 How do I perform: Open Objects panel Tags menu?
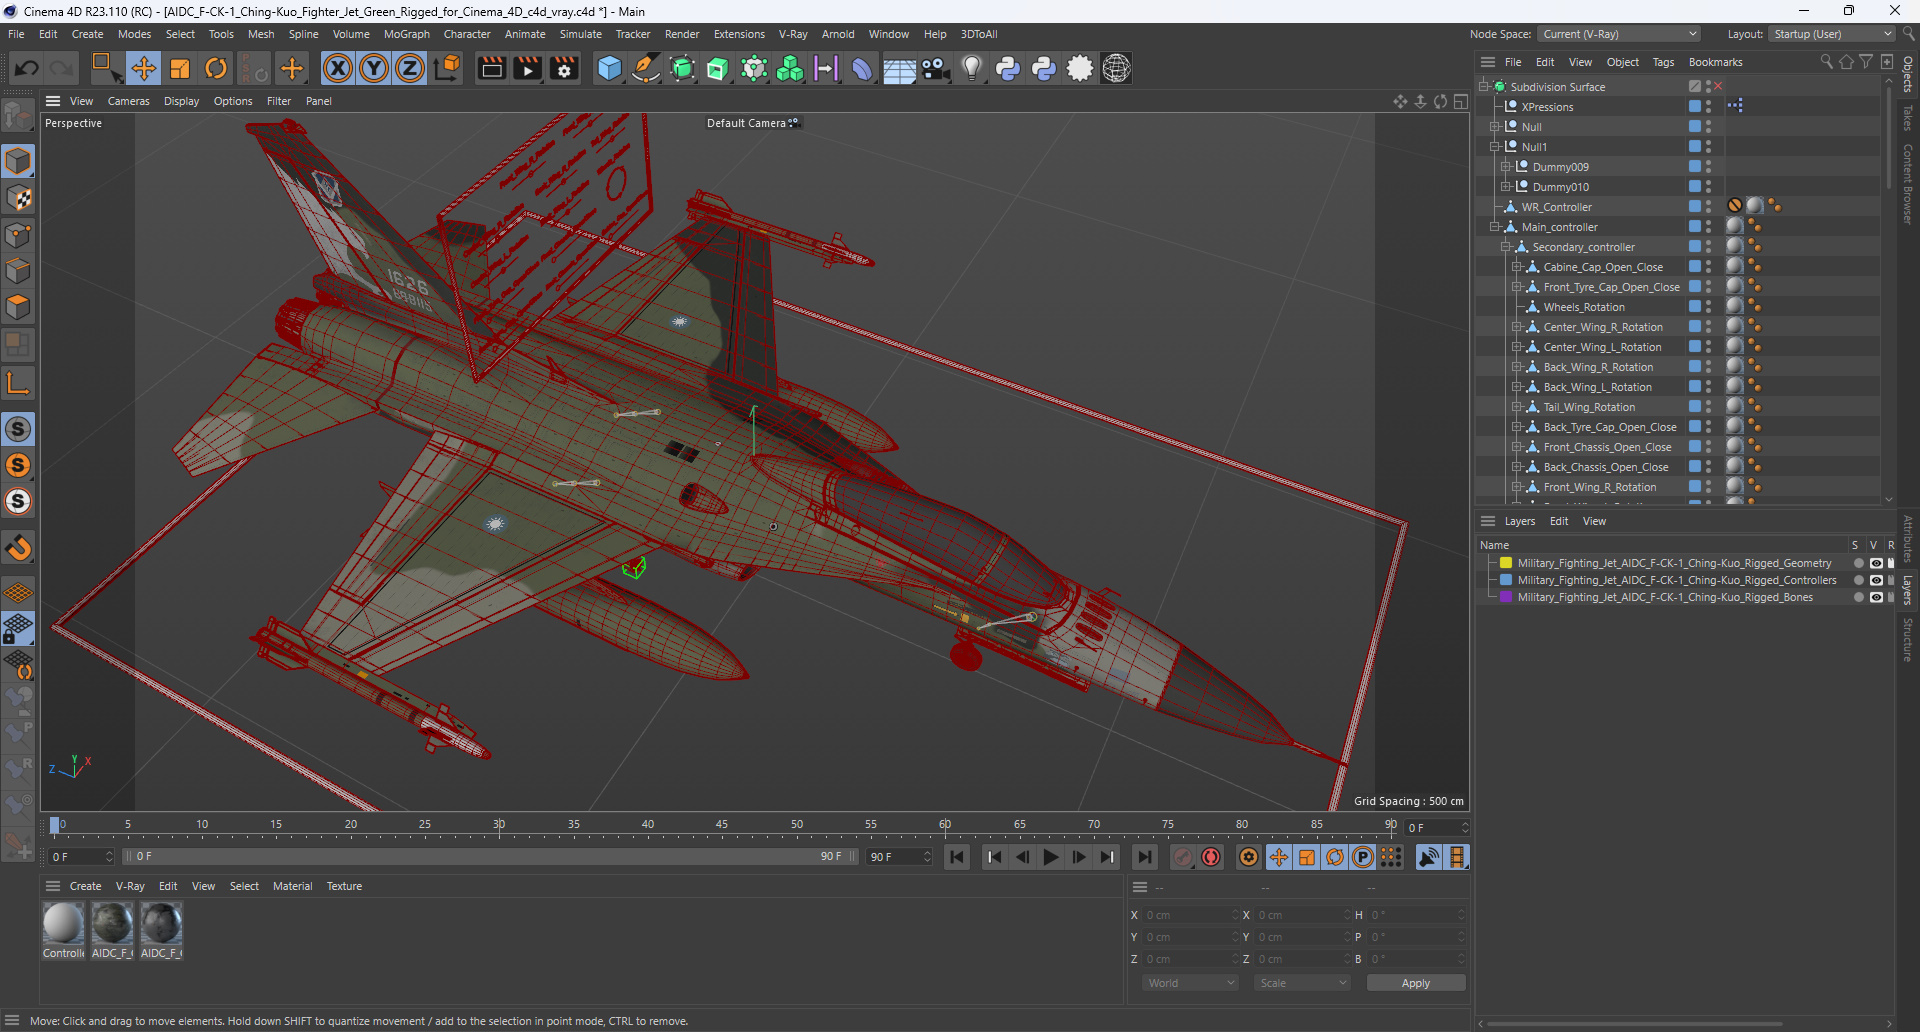click(1663, 62)
